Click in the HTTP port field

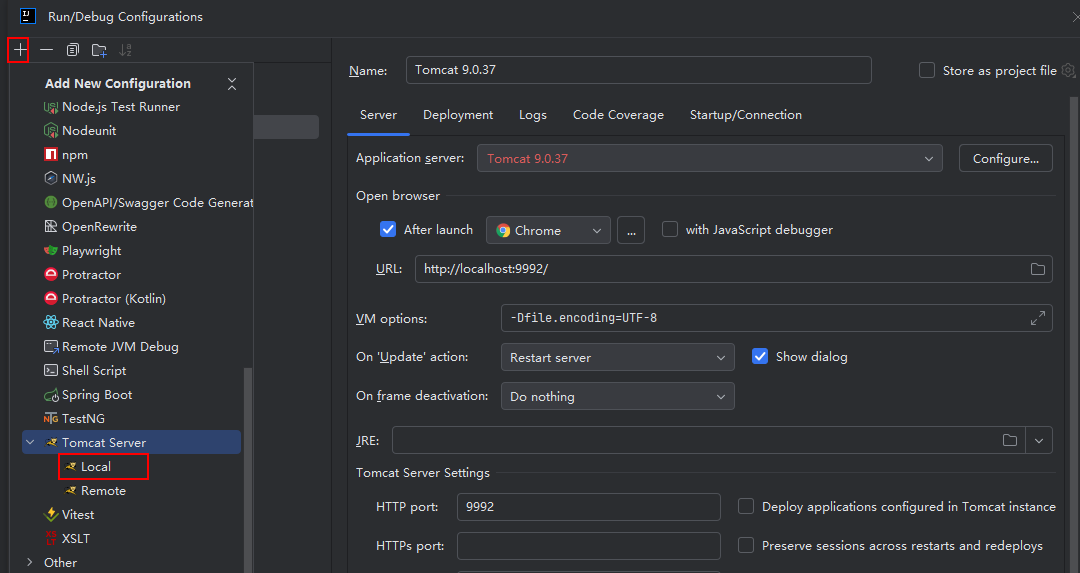(589, 507)
